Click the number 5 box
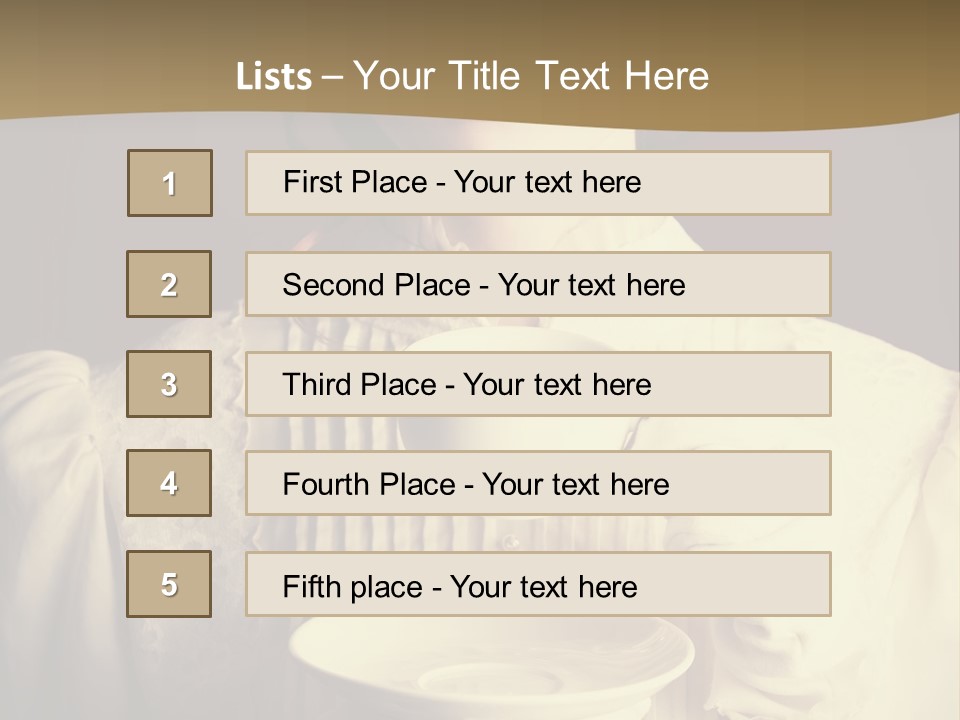This screenshot has width=960, height=720. coord(169,584)
